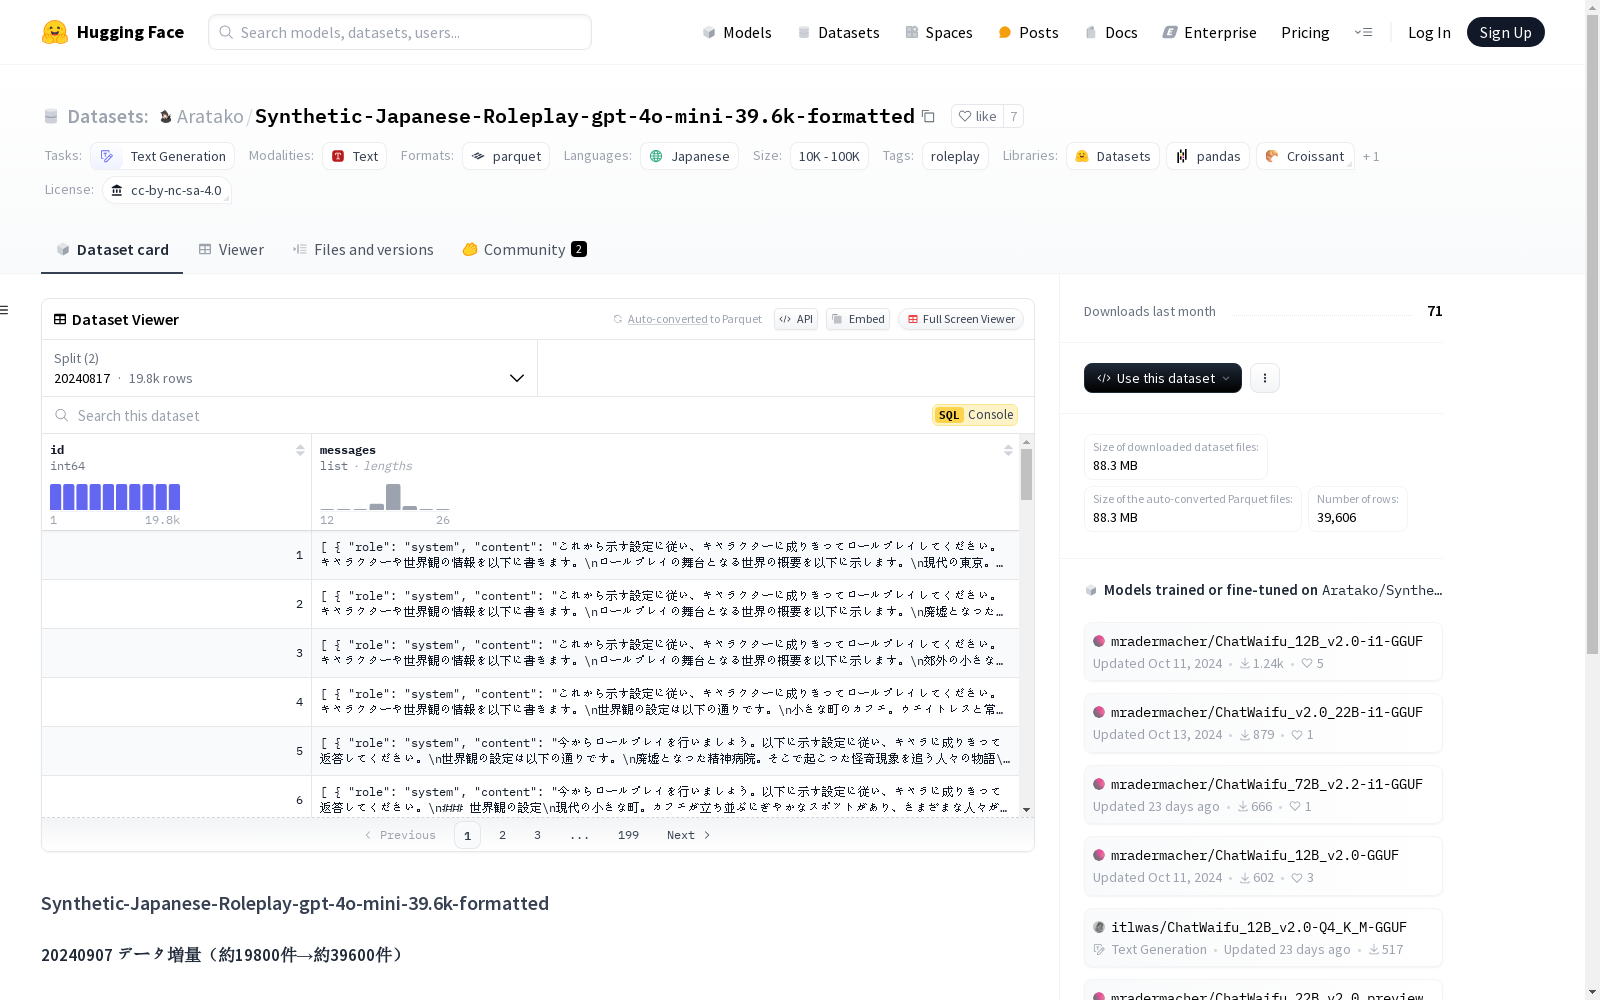The height and width of the screenshot is (1000, 1600).
Task: Open the API panel
Action: click(x=796, y=319)
